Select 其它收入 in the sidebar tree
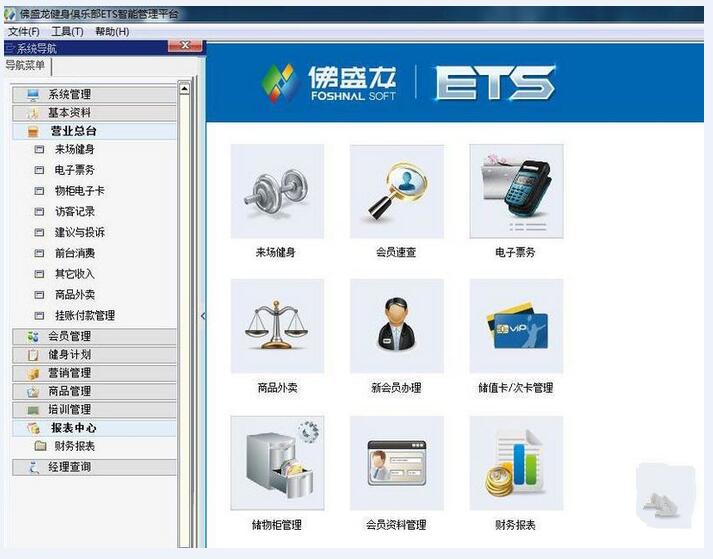Viewport: 713px width, 559px height. [75, 274]
